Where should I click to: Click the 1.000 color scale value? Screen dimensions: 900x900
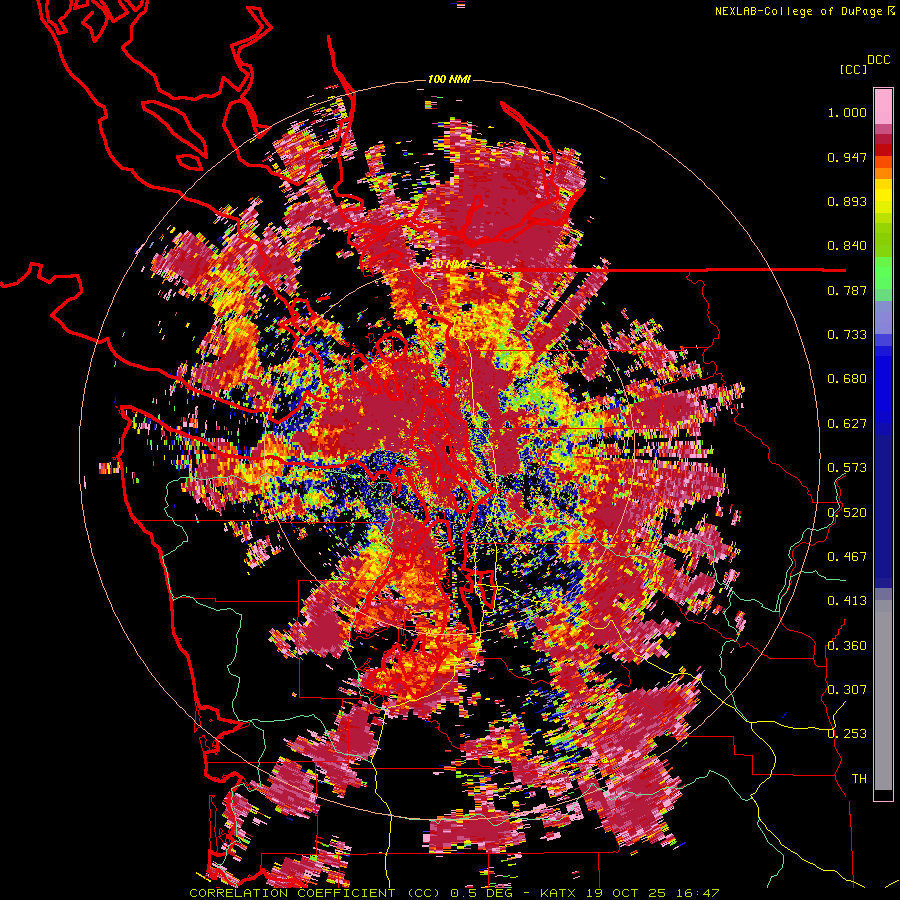tap(847, 112)
